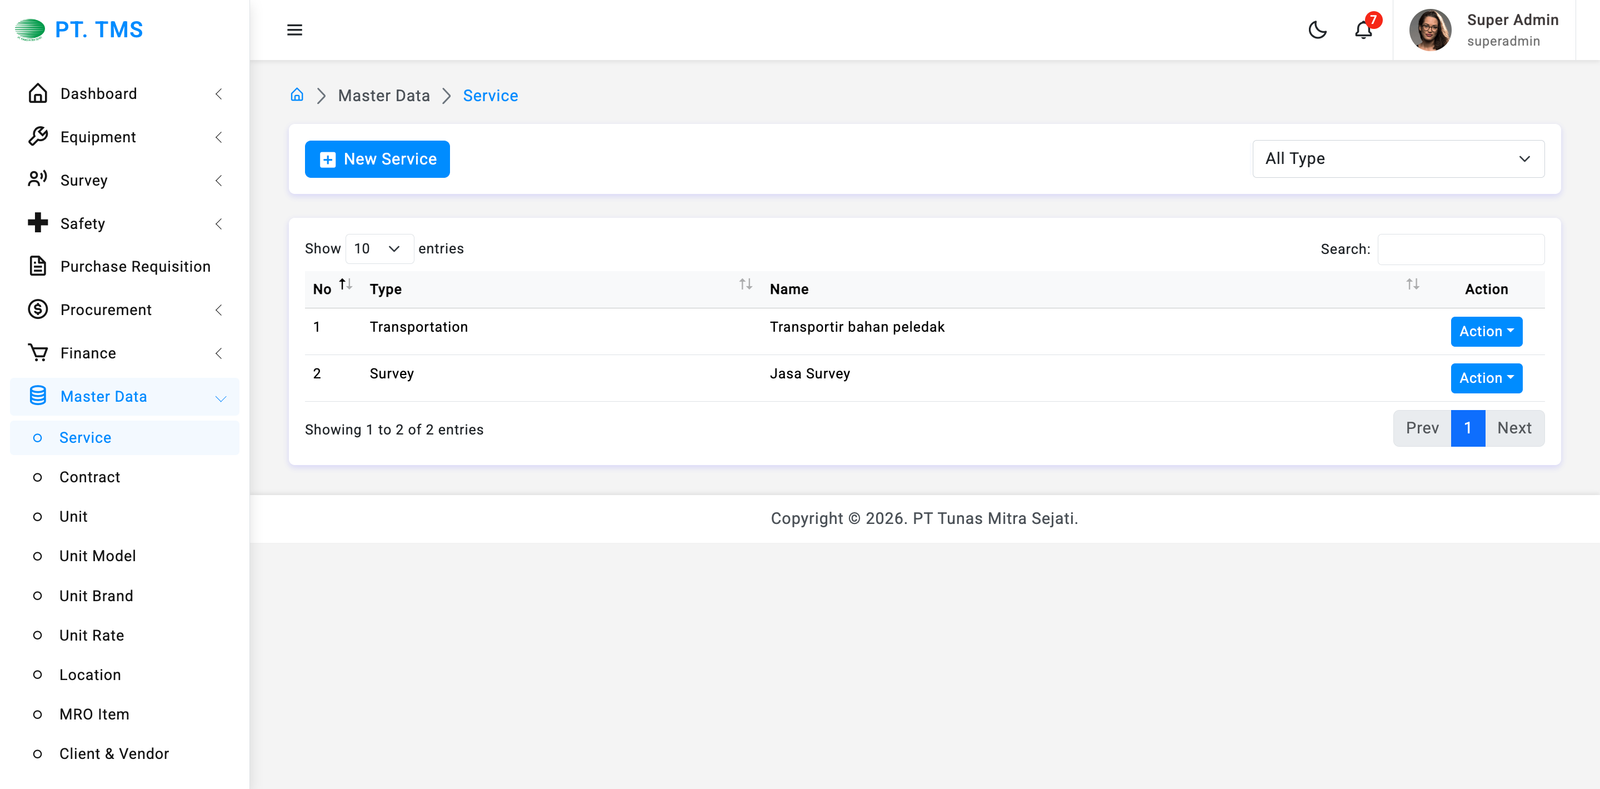Open the Contract submenu item
This screenshot has width=1600, height=789.
[x=90, y=478]
